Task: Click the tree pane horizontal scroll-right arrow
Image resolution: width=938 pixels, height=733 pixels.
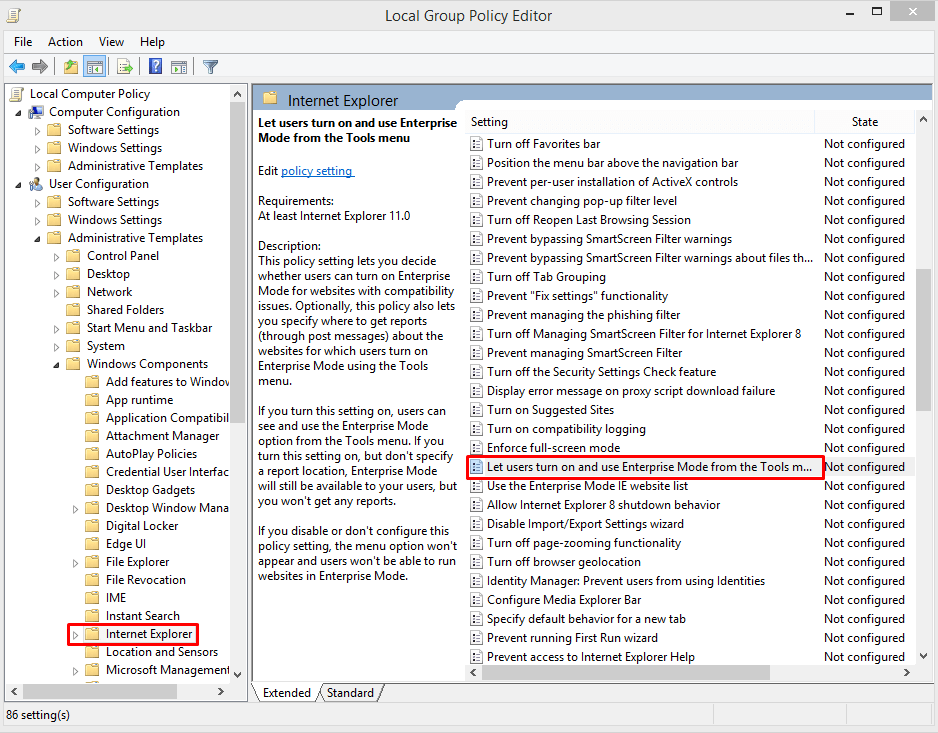Action: [x=221, y=691]
